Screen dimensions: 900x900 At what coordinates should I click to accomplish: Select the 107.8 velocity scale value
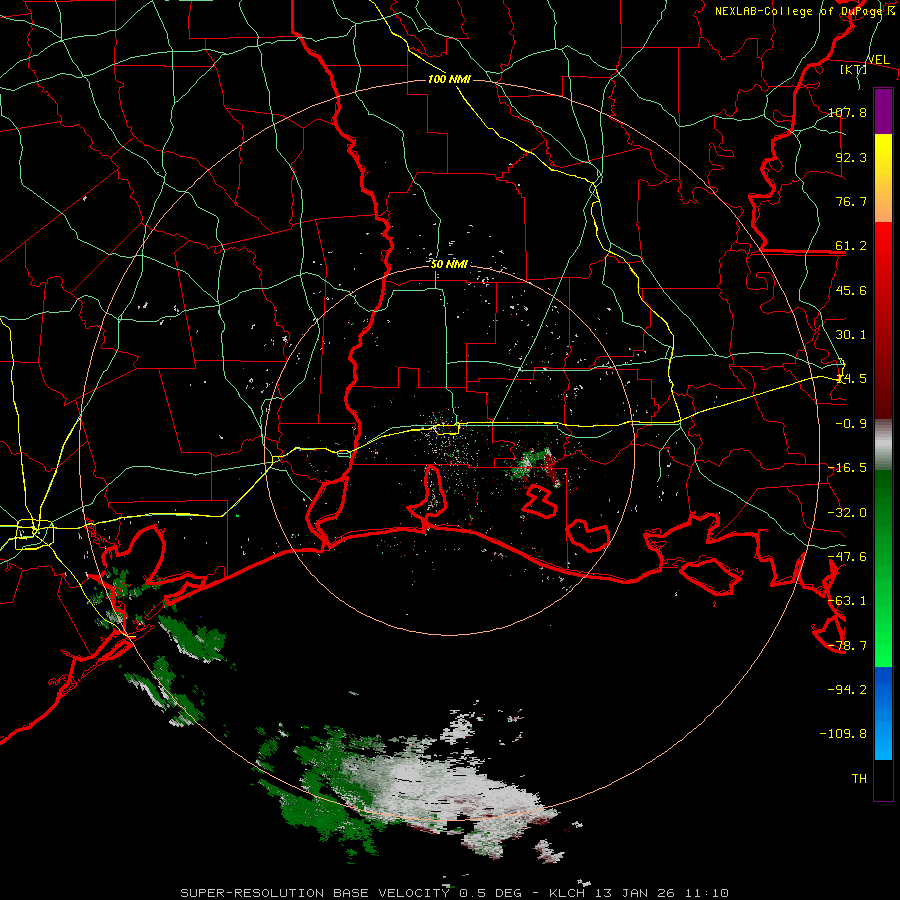pos(847,112)
